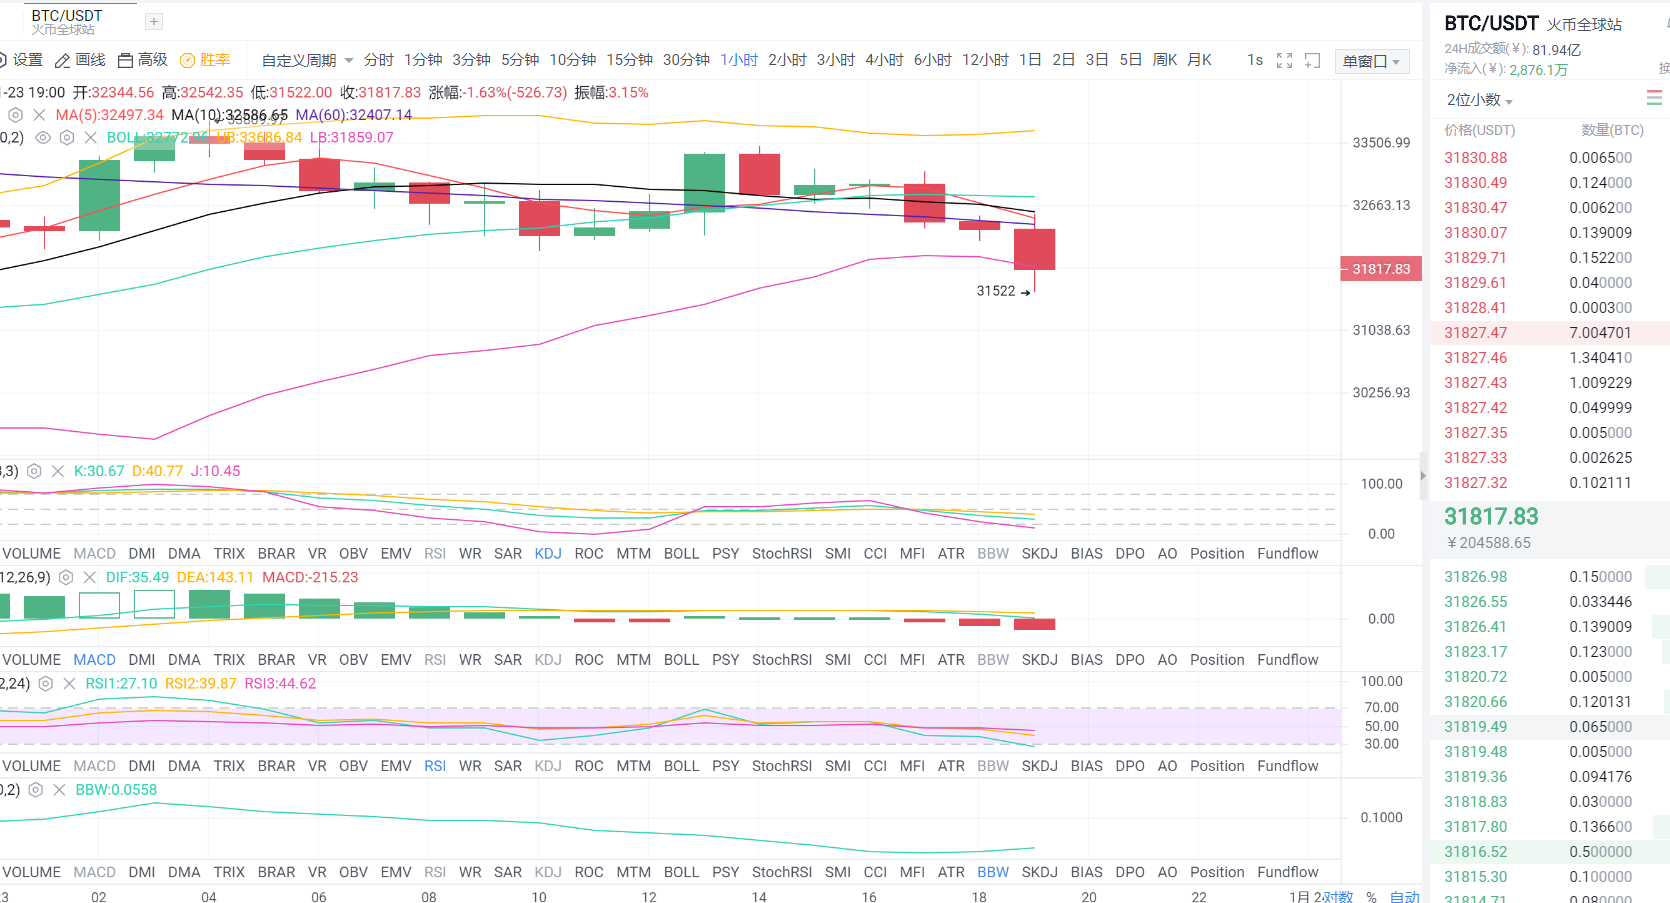Viewport: 1670px width, 903px height.
Task: Open the 单窗口 window layout dropdown
Action: pyautogui.click(x=1372, y=61)
